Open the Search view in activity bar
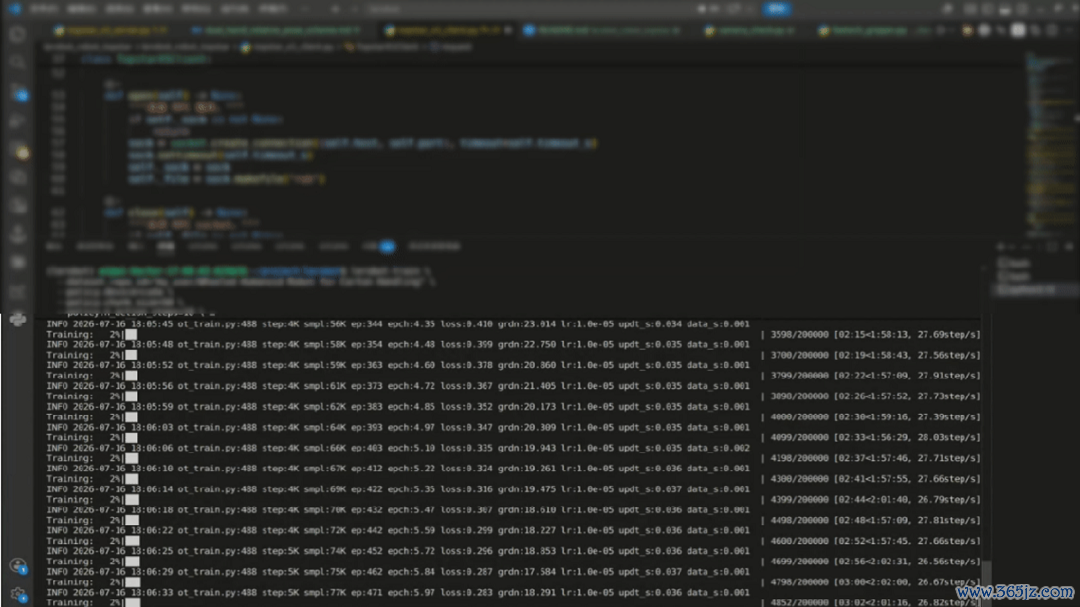Viewport: 1080px width, 607px height. point(18,63)
